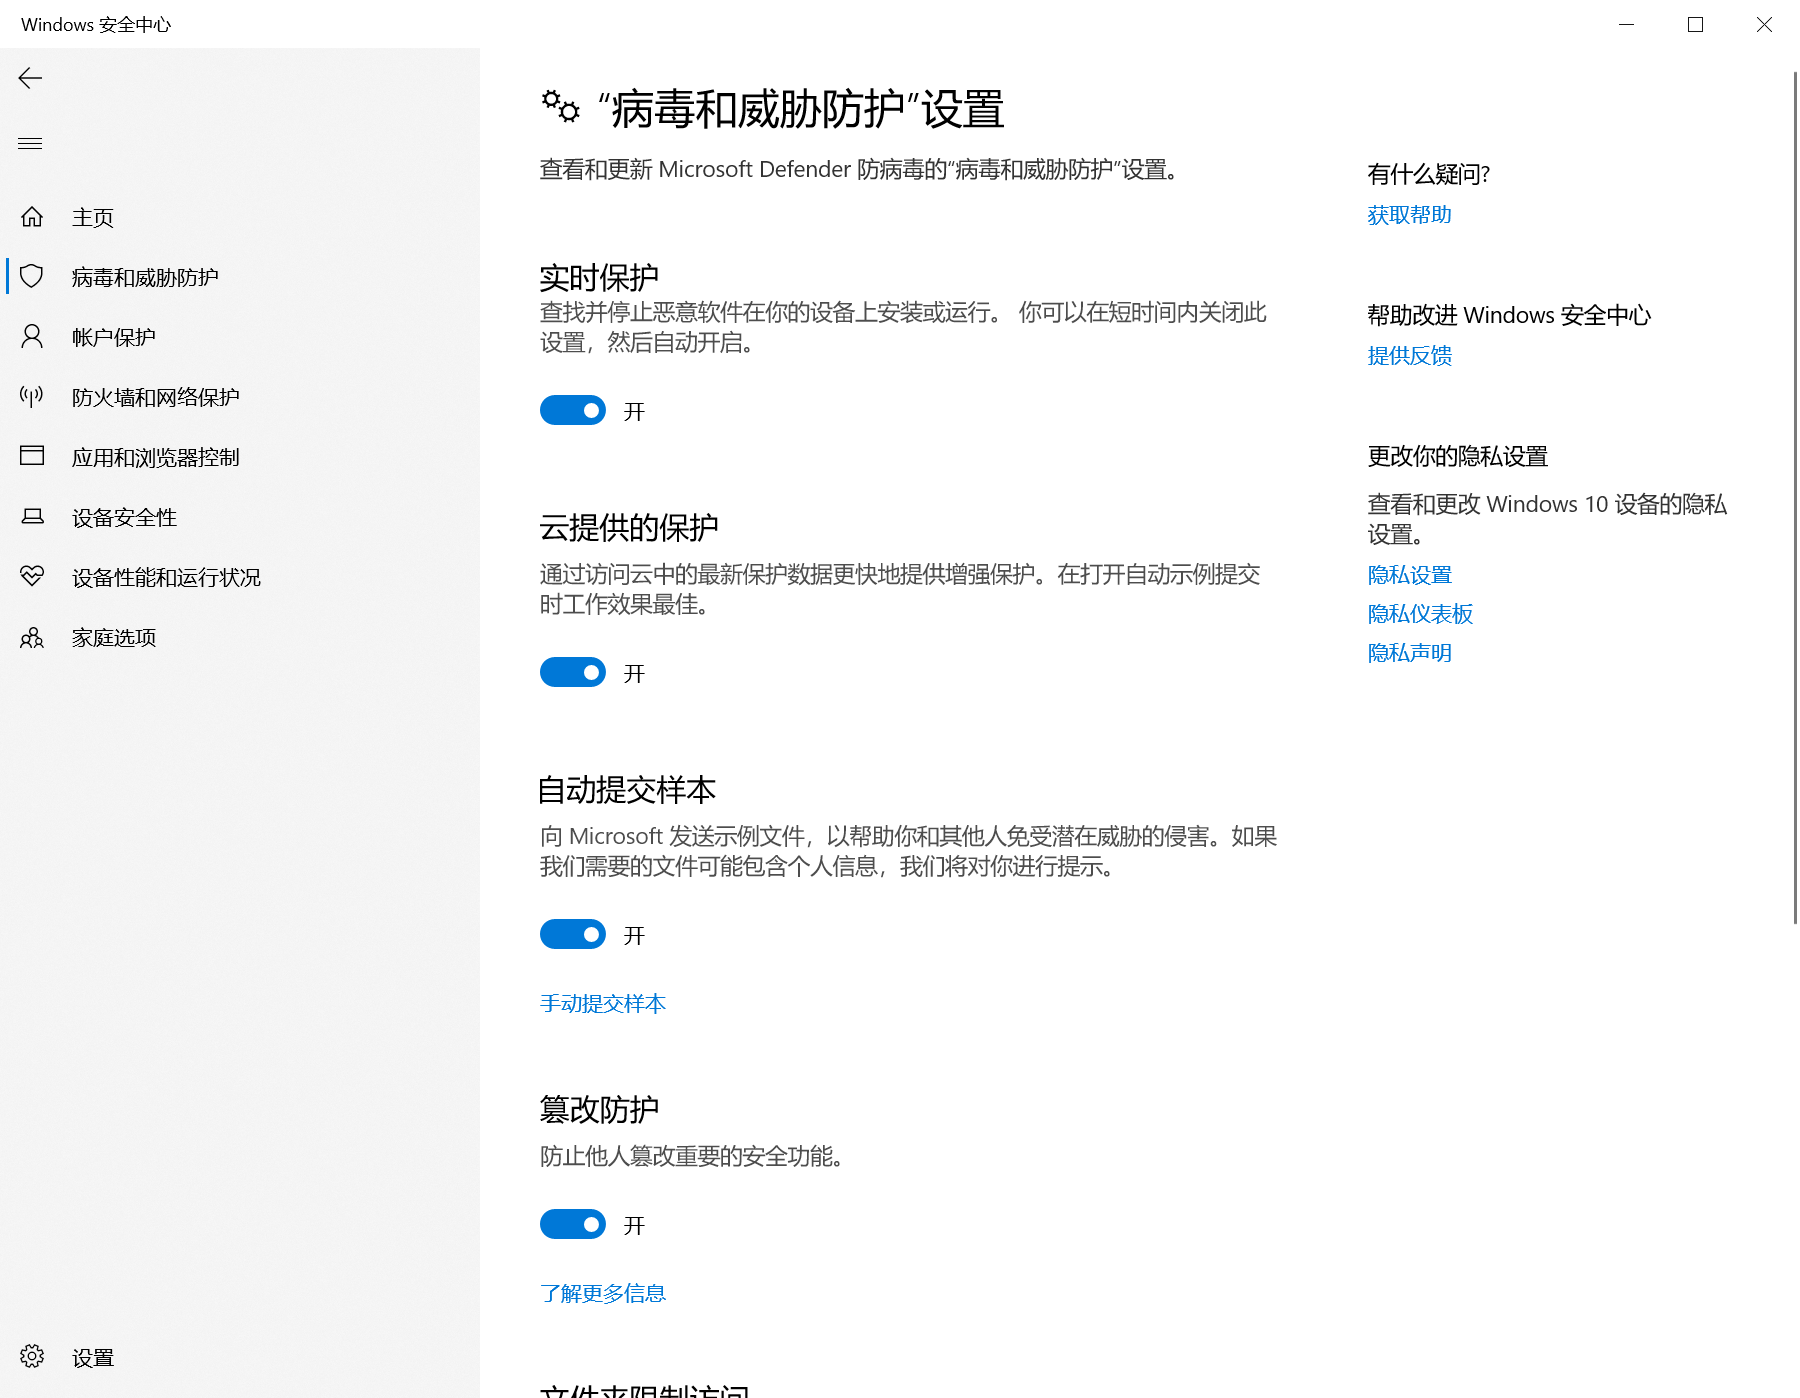Image resolution: width=1800 pixels, height=1398 pixels.
Task: Click the 实时保护 heading
Action: click(599, 277)
